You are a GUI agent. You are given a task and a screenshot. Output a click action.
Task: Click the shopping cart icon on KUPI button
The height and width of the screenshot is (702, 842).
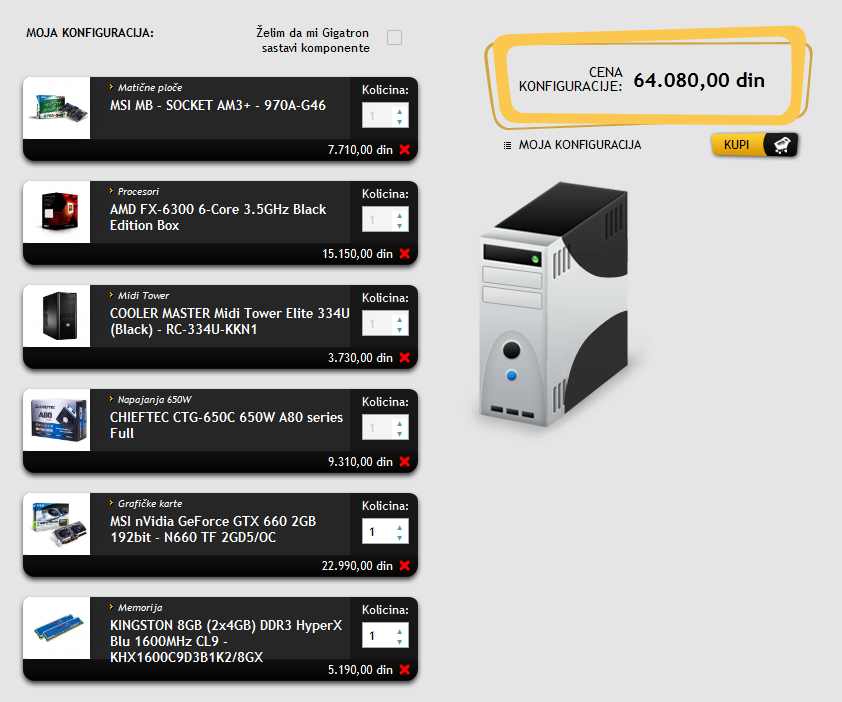point(782,145)
